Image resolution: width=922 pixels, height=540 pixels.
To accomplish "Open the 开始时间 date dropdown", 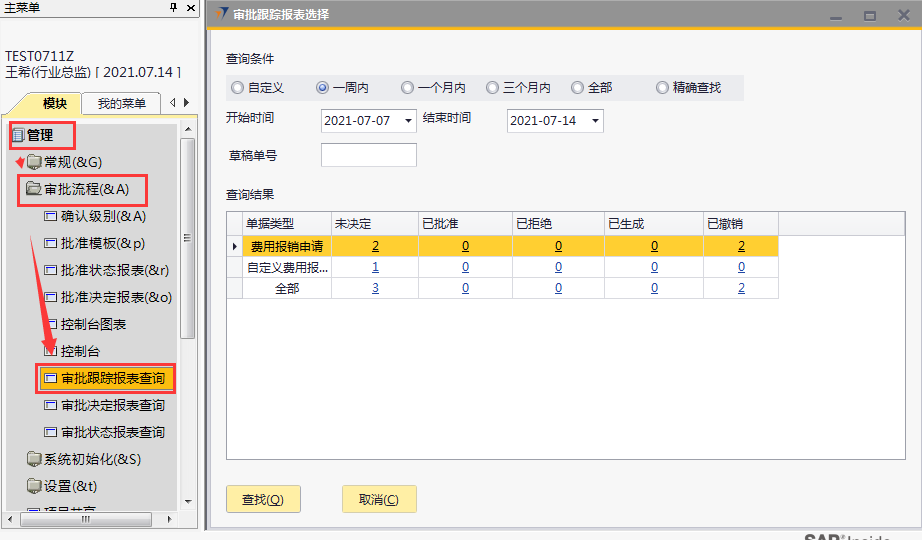I will tap(408, 121).
